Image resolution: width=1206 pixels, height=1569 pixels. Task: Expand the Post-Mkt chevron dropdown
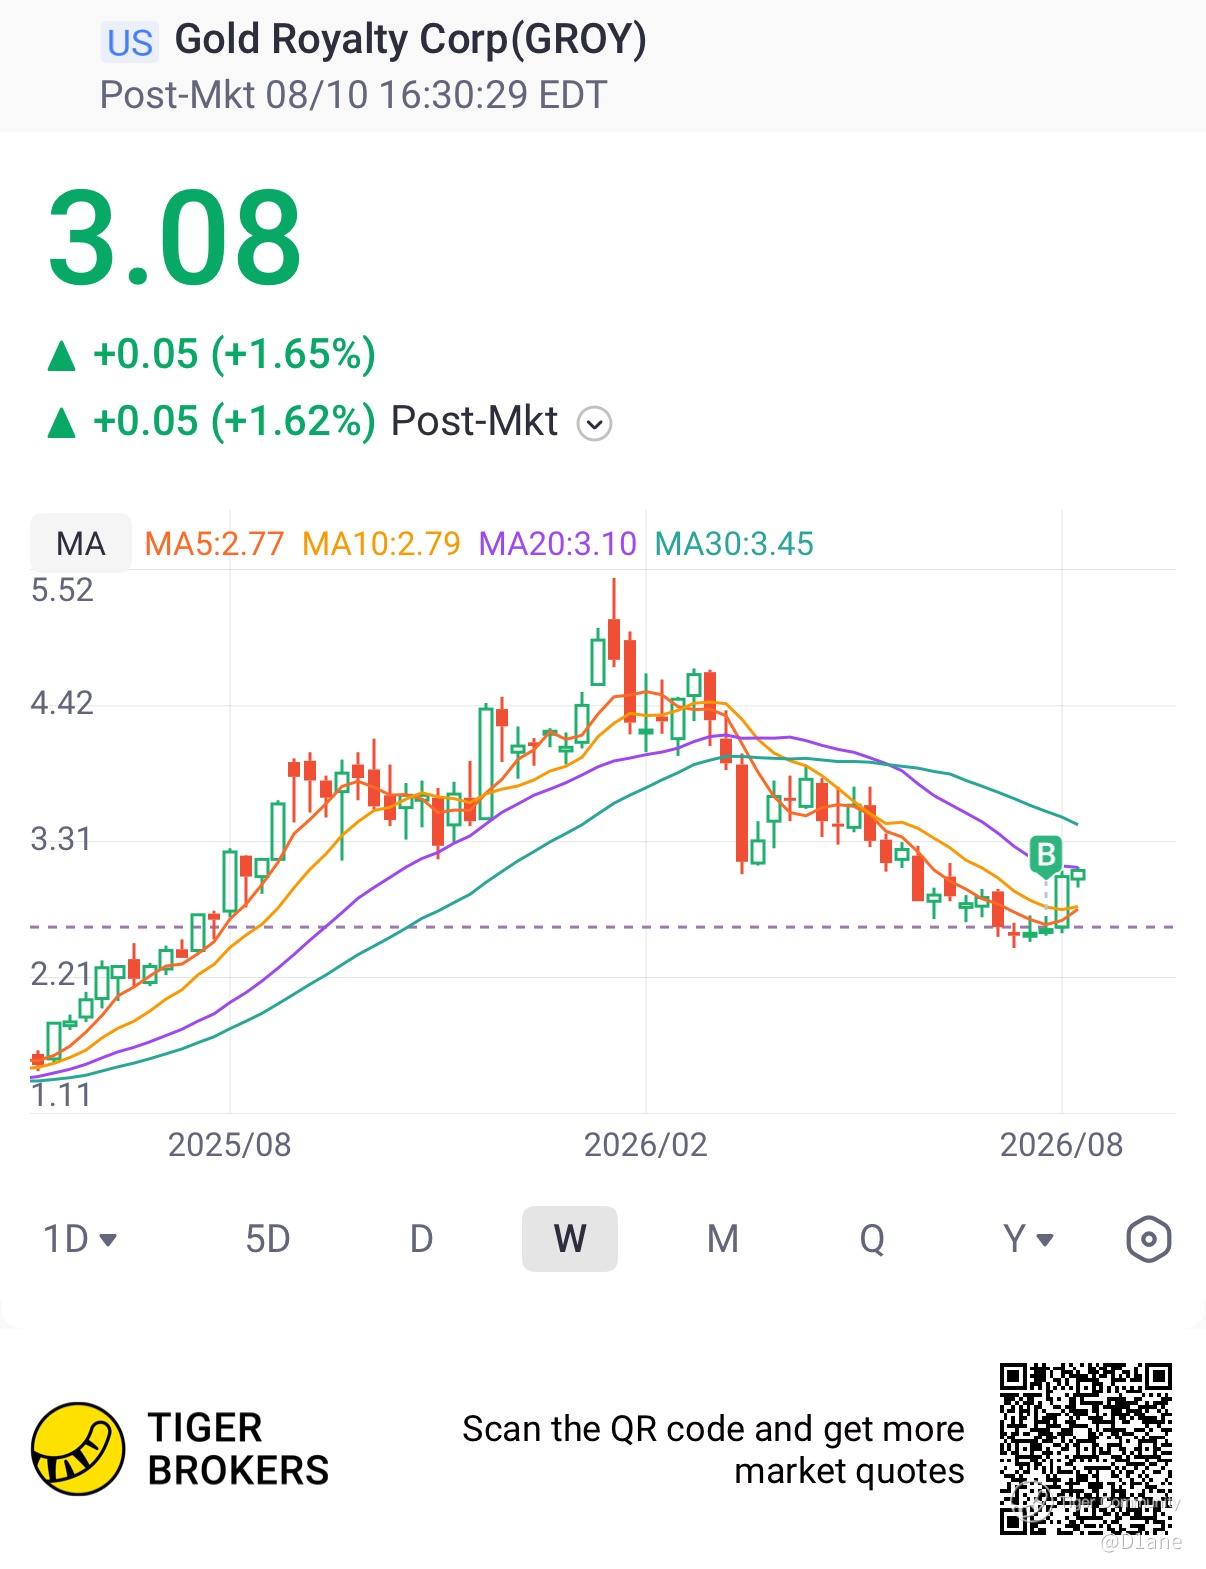point(594,424)
